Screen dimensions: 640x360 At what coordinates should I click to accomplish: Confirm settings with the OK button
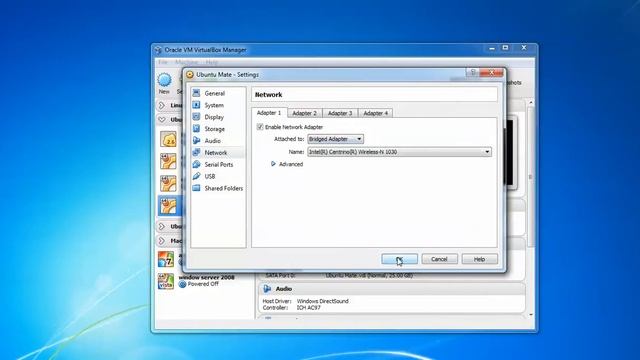click(400, 259)
